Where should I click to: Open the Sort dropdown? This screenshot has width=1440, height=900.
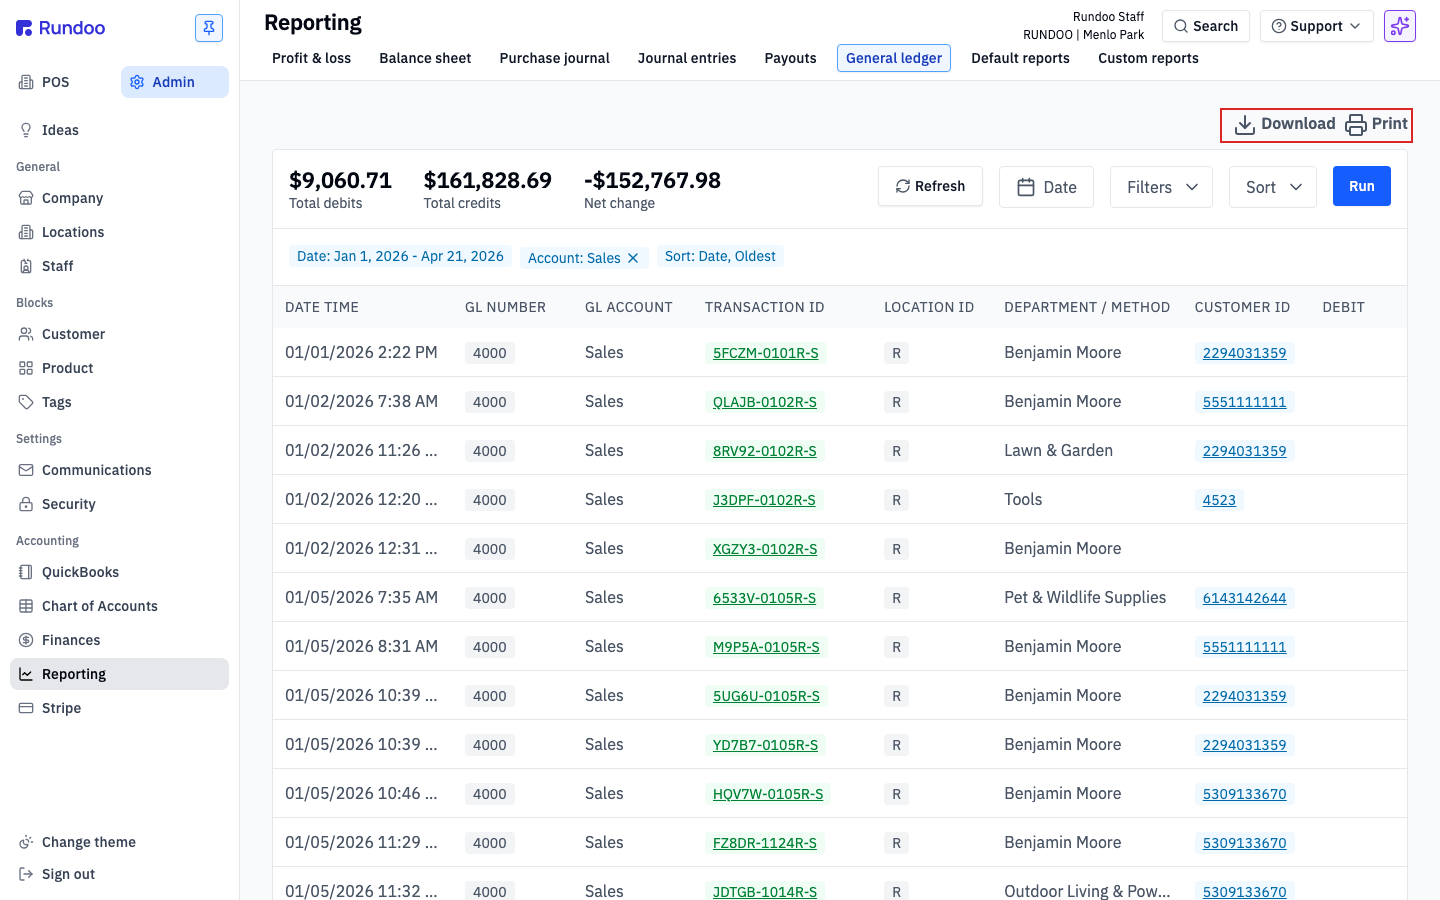(x=1273, y=187)
